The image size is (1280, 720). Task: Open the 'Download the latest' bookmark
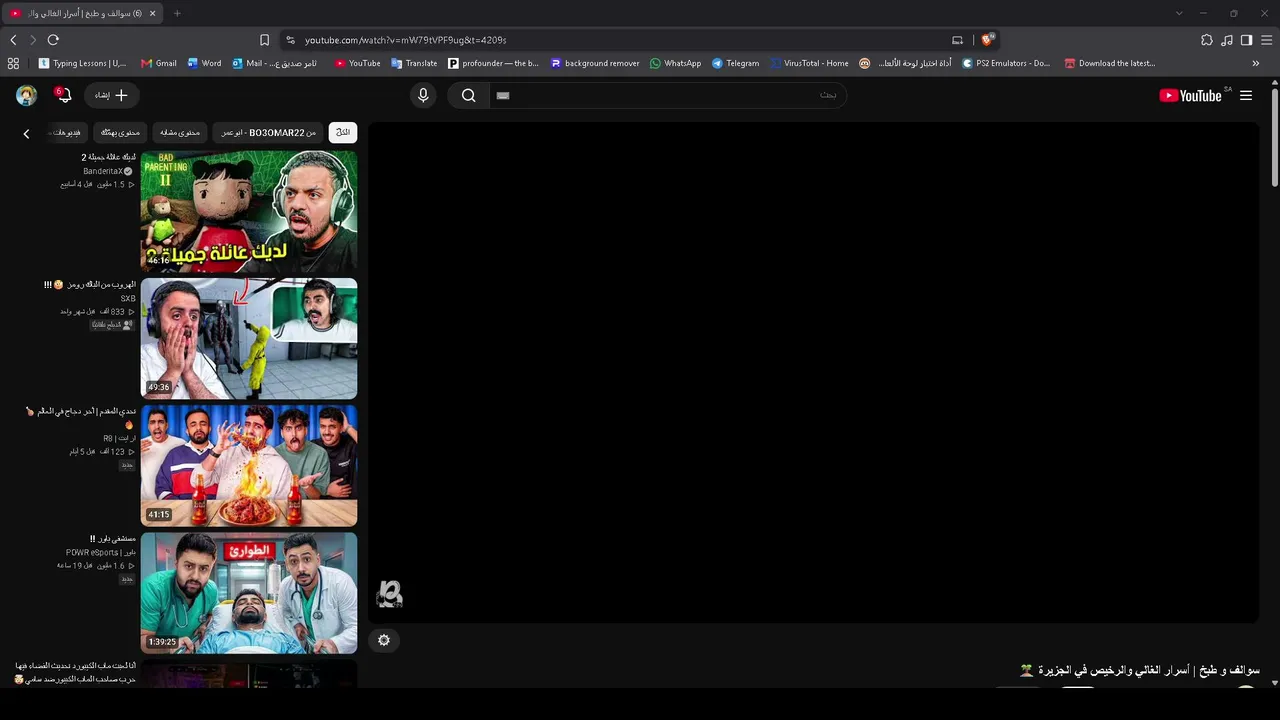tap(1110, 63)
